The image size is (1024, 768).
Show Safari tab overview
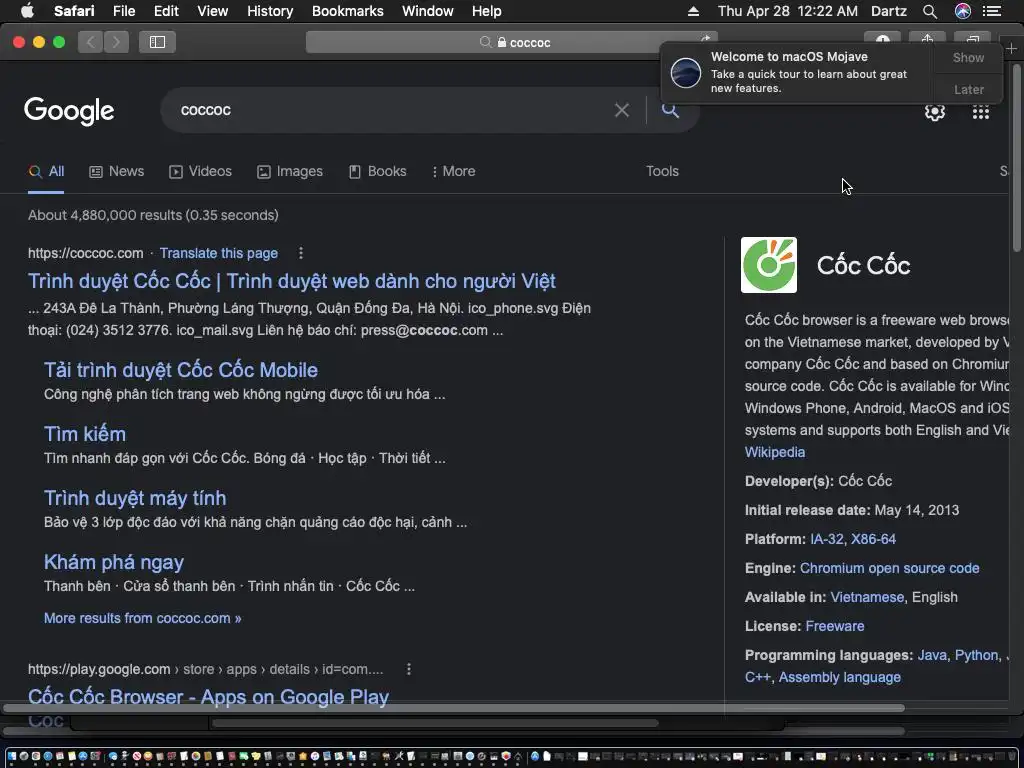coord(972,39)
